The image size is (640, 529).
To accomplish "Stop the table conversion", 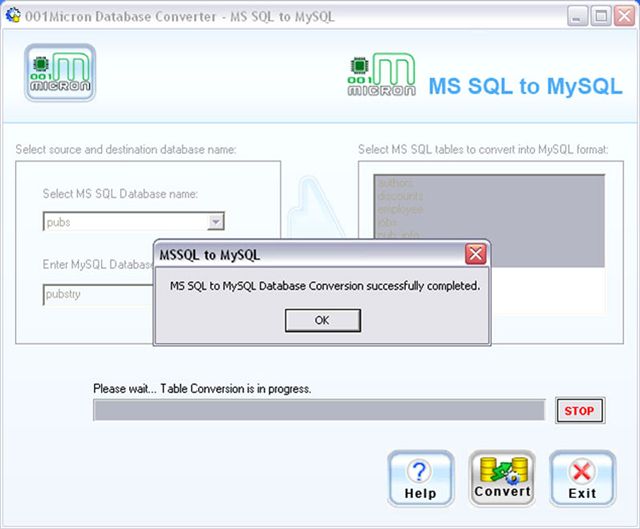I will (580, 410).
